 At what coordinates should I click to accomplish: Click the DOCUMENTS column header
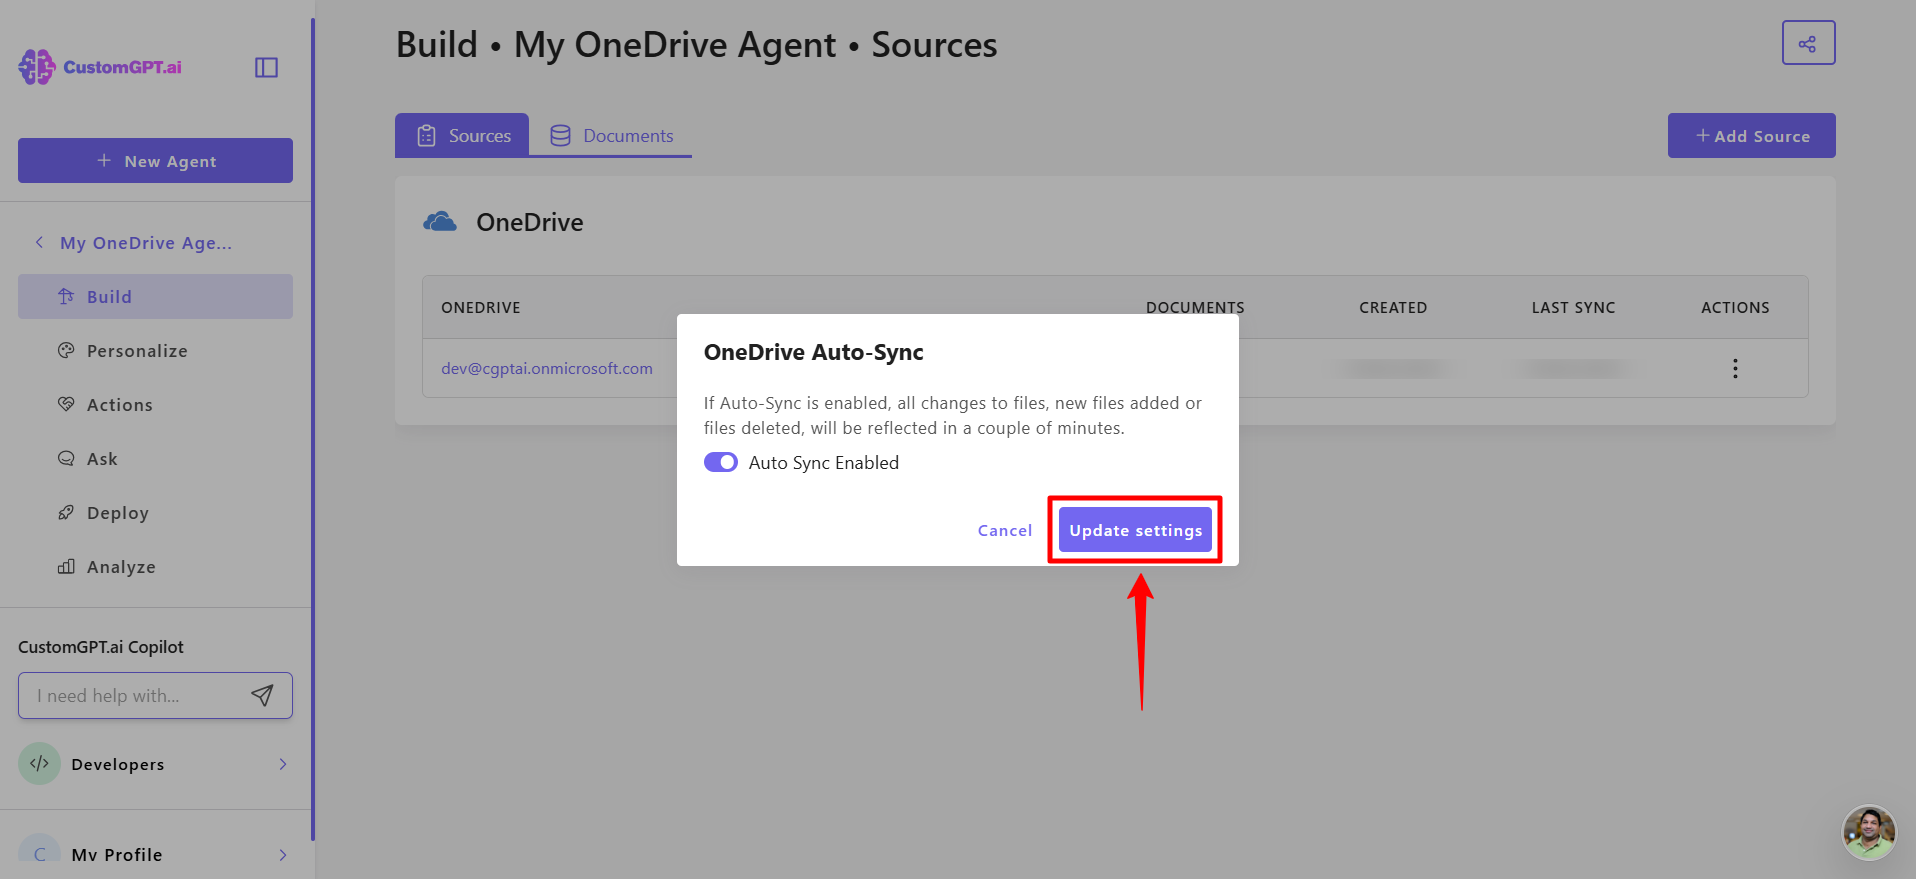(1195, 307)
